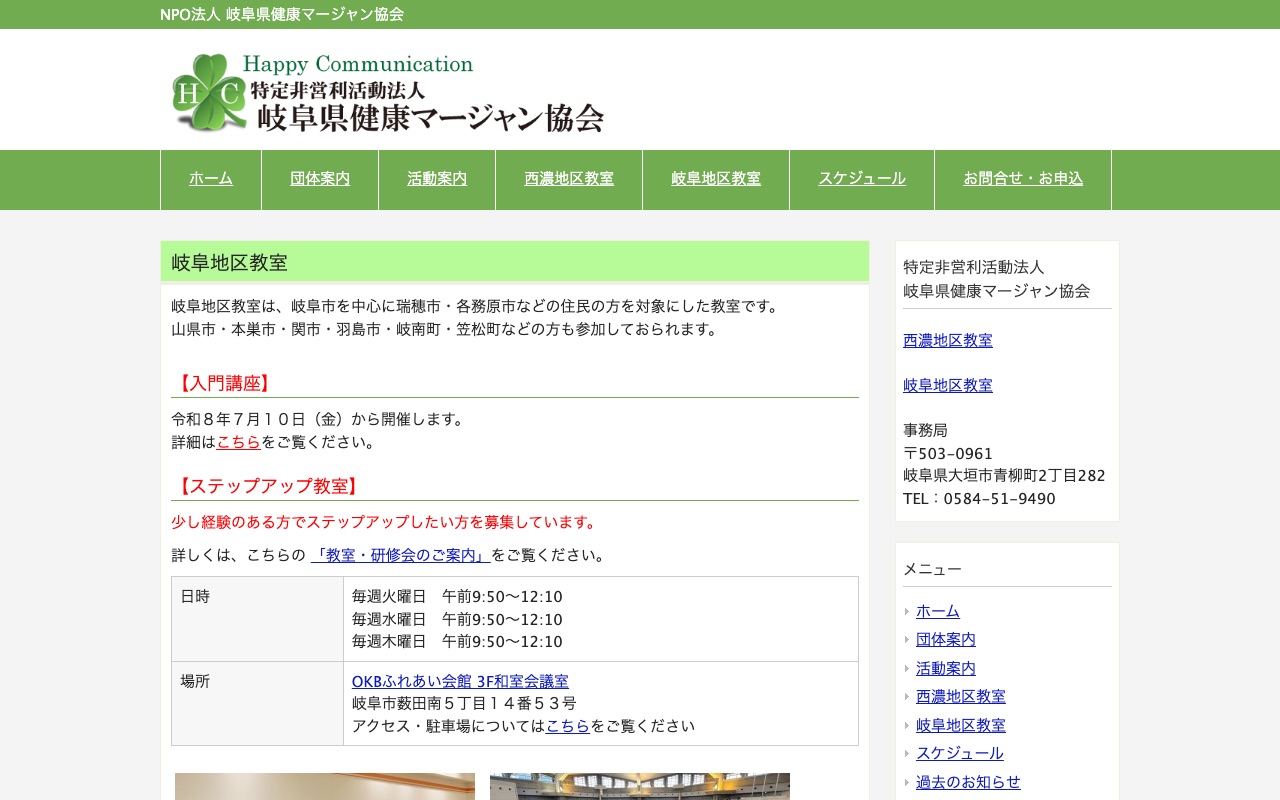Click the OKBふれあい会館 3F和室会議室 link
This screenshot has width=1280, height=800.
pyautogui.click(x=460, y=681)
